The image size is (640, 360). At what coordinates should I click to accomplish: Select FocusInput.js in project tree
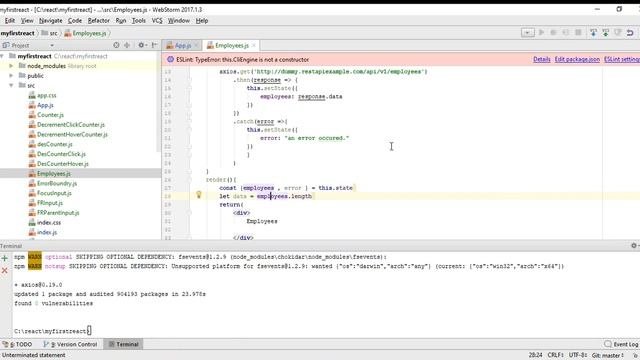[x=54, y=193]
